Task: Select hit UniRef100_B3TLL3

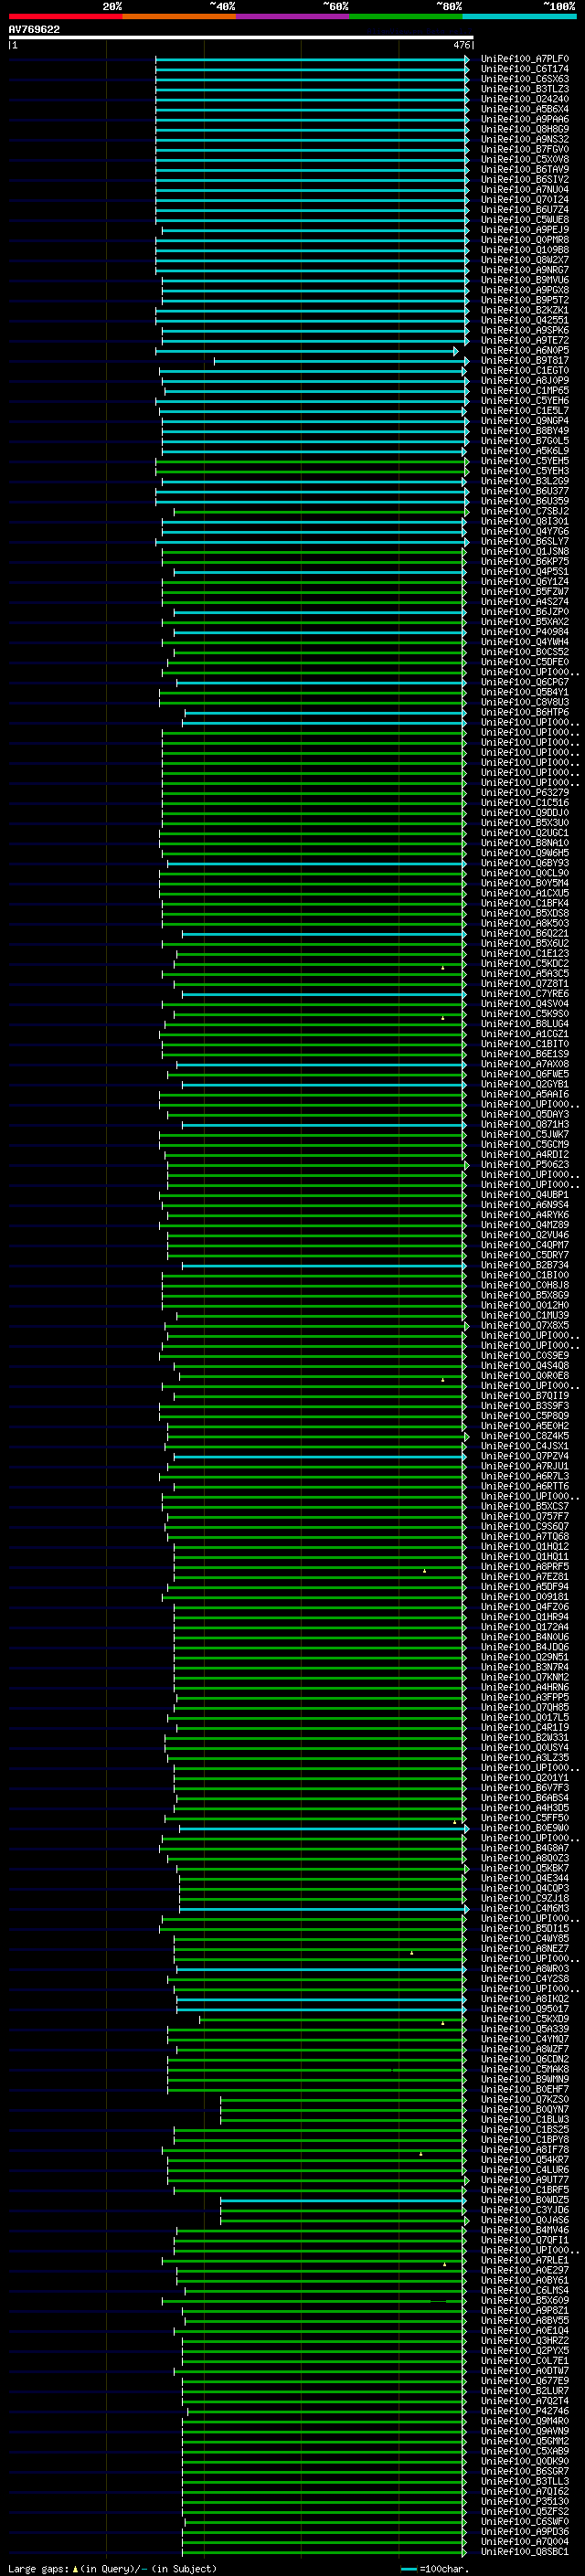Action: point(524,2481)
